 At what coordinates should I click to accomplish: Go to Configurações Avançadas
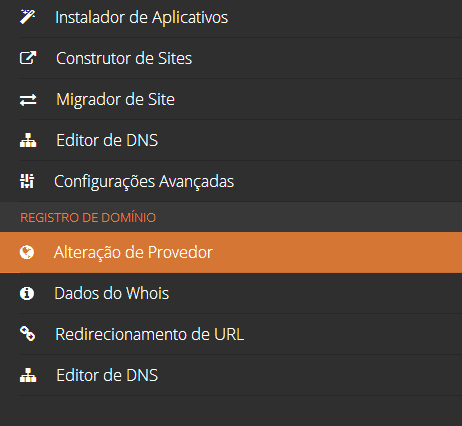click(x=231, y=181)
